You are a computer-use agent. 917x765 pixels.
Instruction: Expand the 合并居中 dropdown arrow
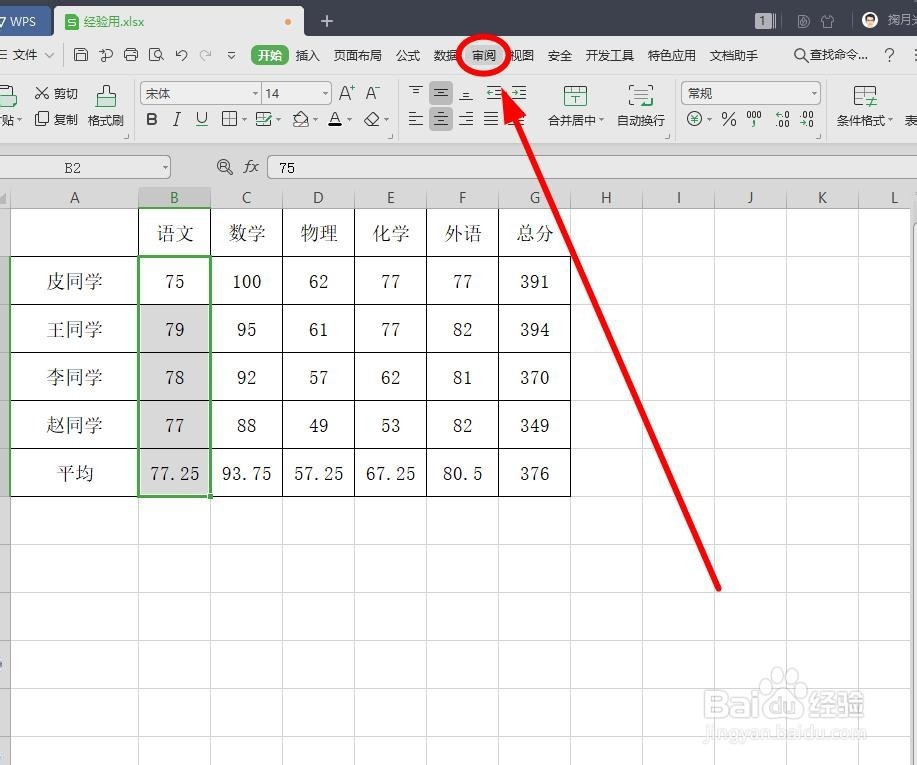601,120
